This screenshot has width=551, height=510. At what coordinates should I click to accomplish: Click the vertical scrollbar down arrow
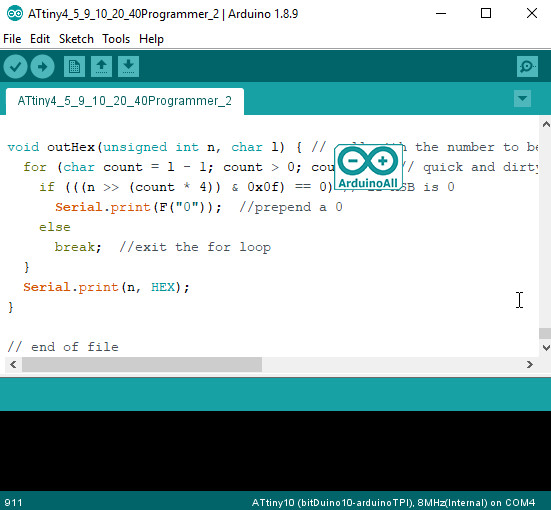545,348
